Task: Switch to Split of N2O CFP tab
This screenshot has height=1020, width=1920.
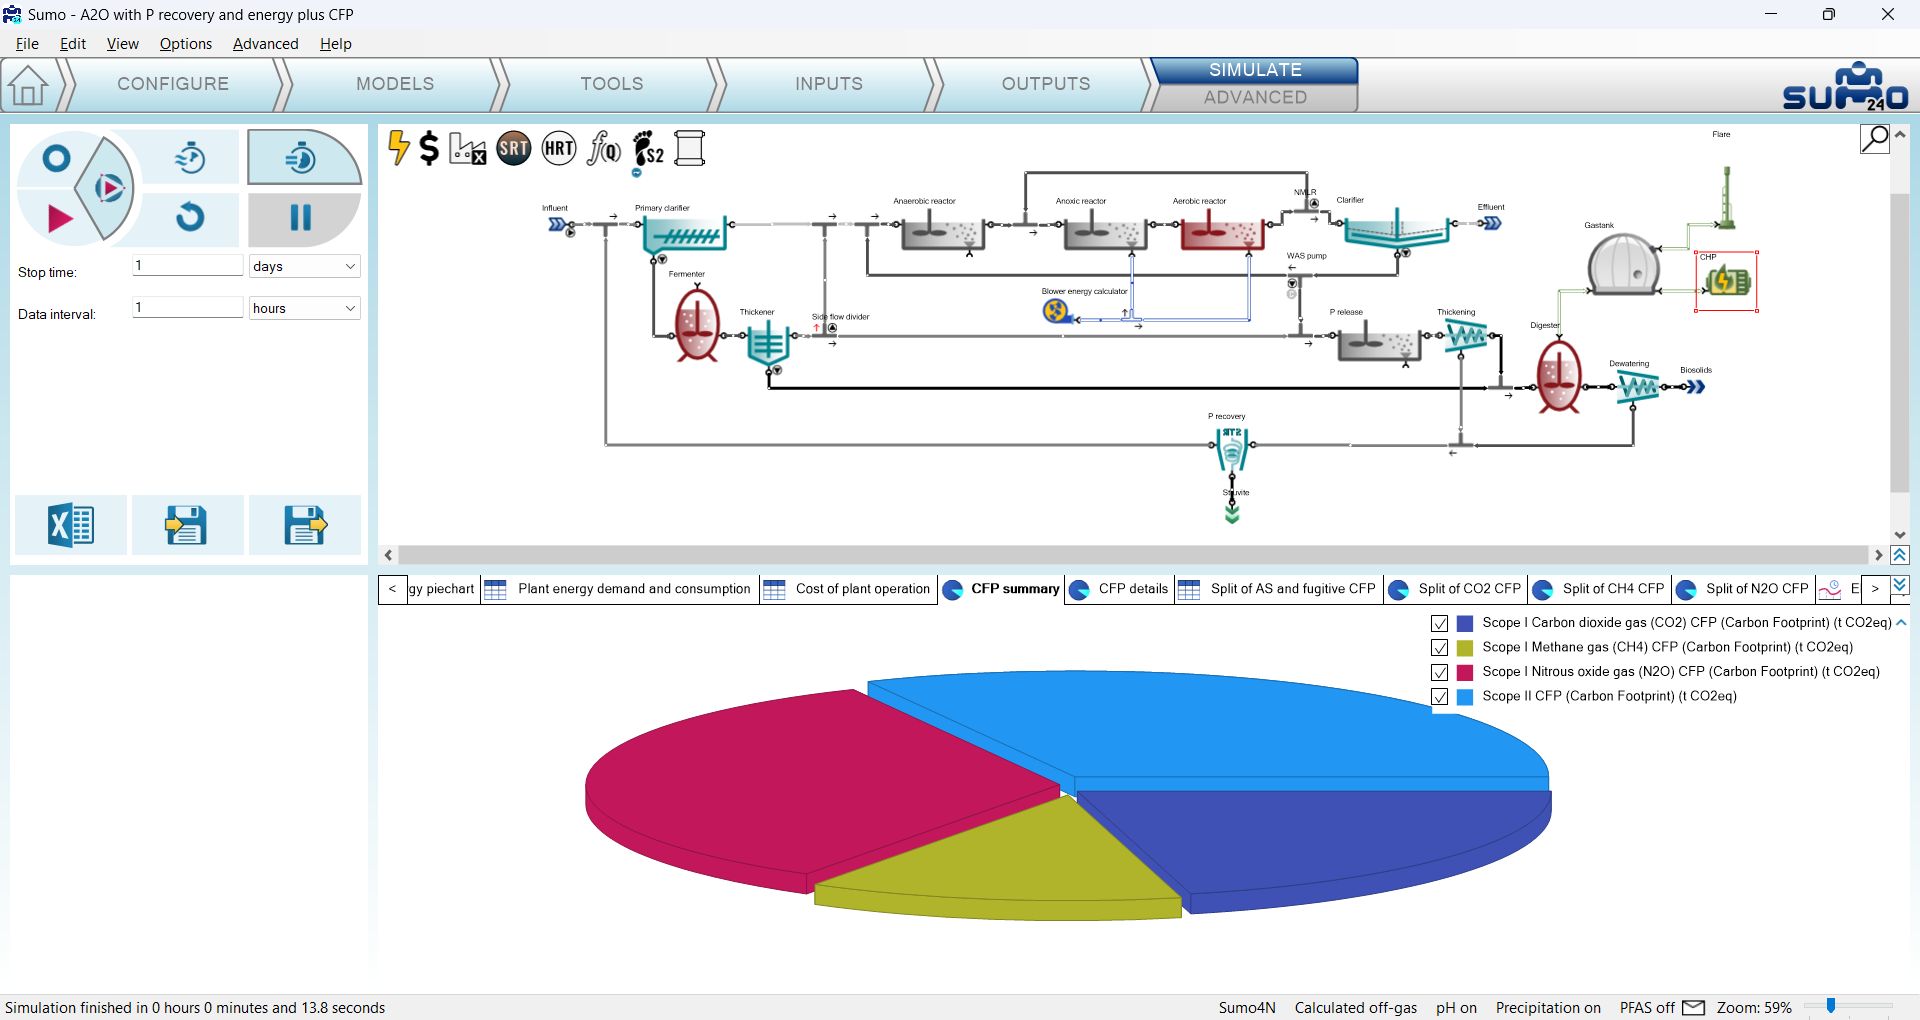Action: [1742, 589]
